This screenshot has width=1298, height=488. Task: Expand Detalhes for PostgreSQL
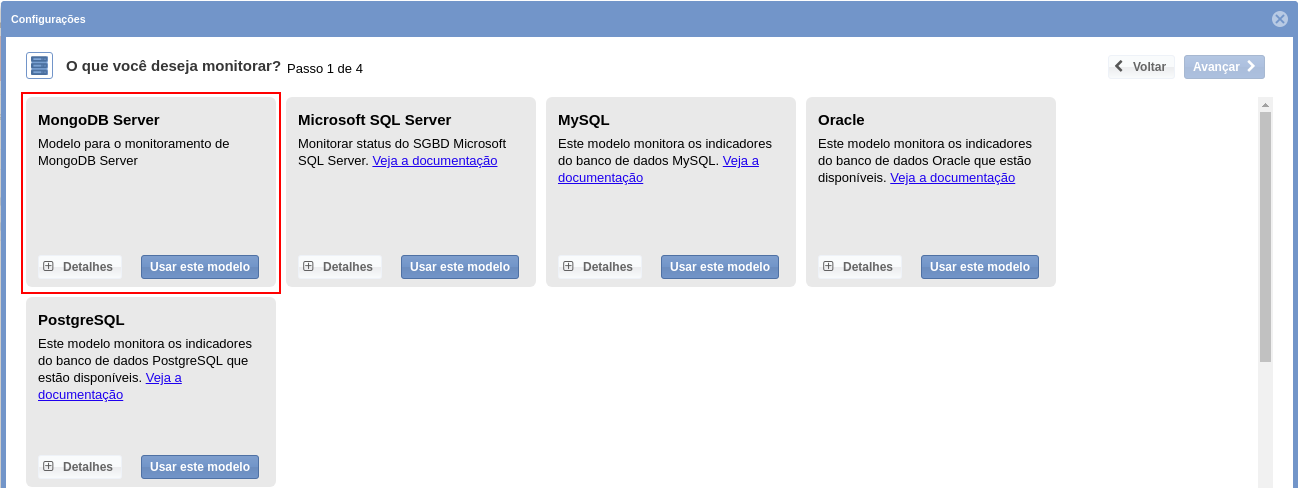80,467
